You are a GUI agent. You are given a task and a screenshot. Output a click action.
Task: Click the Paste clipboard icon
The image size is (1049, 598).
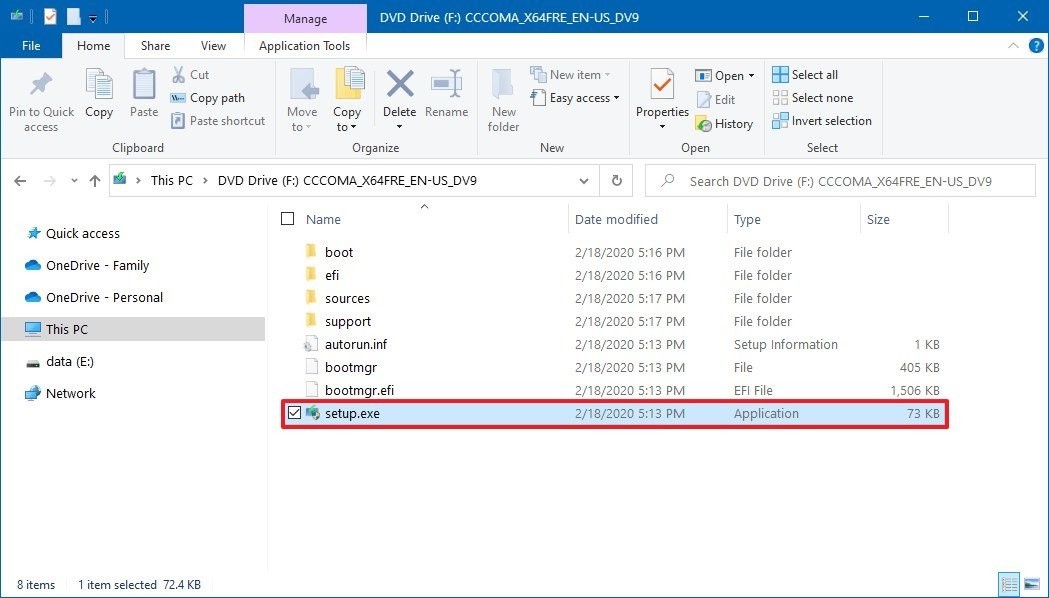pyautogui.click(x=144, y=84)
